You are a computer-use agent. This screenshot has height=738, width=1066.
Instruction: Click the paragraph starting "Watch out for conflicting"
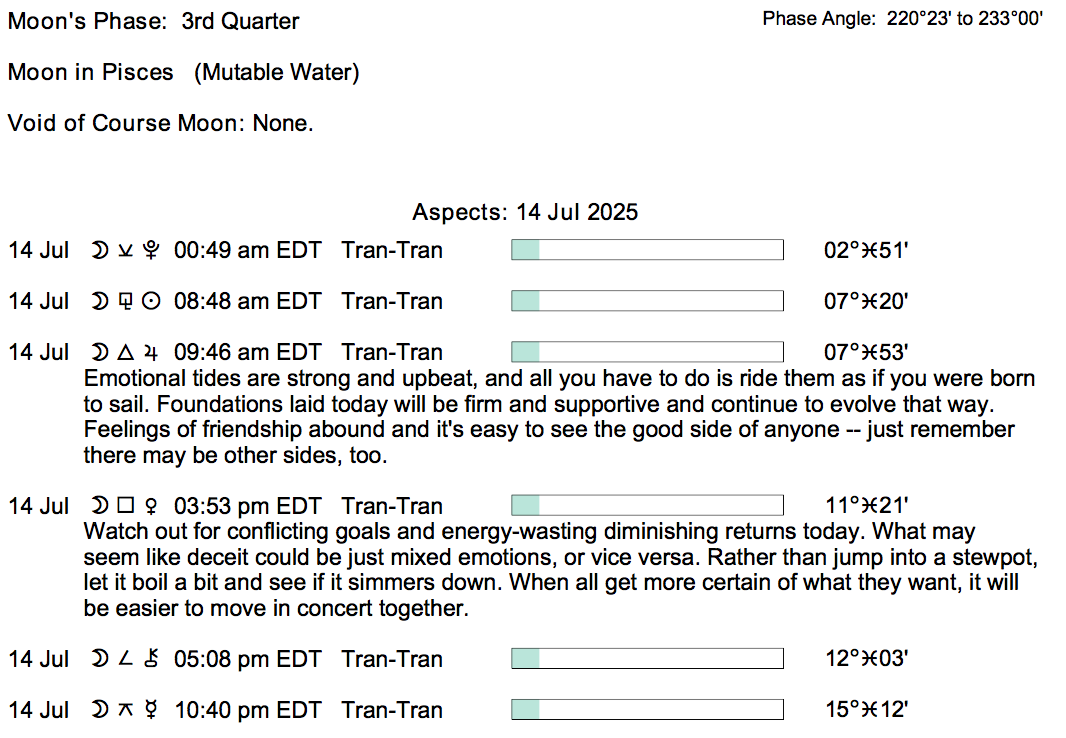[x=558, y=570]
